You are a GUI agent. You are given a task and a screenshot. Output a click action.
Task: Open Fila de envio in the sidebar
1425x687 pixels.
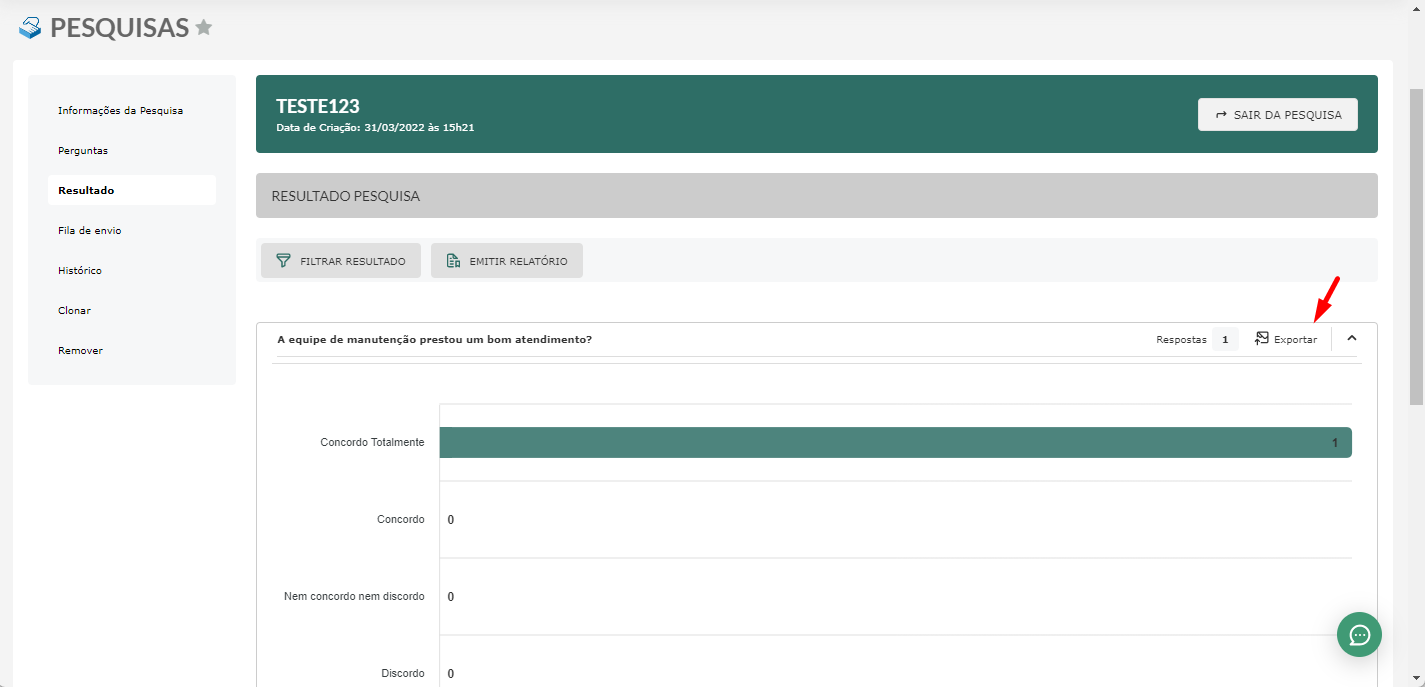(90, 230)
